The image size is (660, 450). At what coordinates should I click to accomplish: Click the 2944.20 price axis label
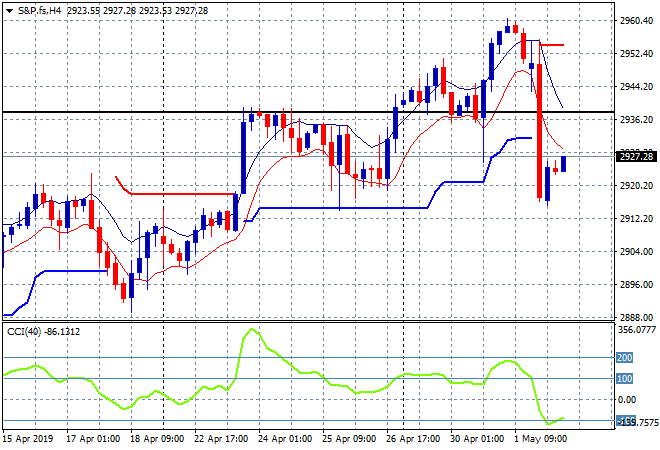point(636,86)
